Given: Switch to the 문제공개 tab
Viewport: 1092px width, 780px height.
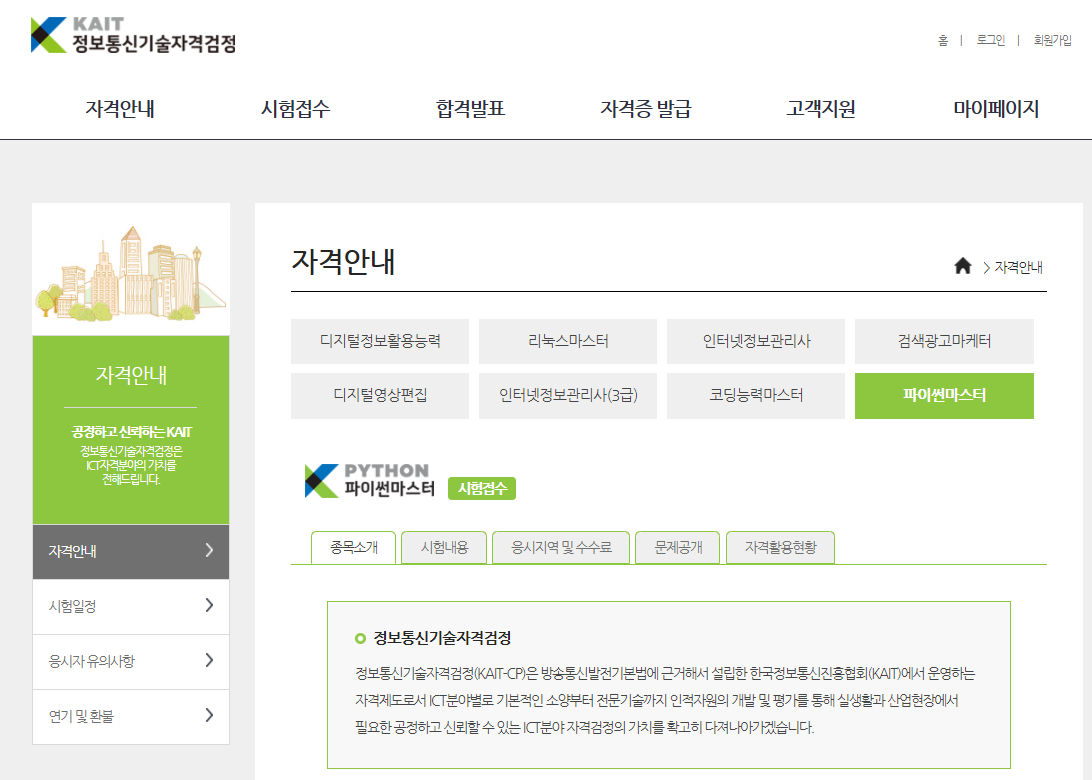Looking at the screenshot, I should coord(678,547).
